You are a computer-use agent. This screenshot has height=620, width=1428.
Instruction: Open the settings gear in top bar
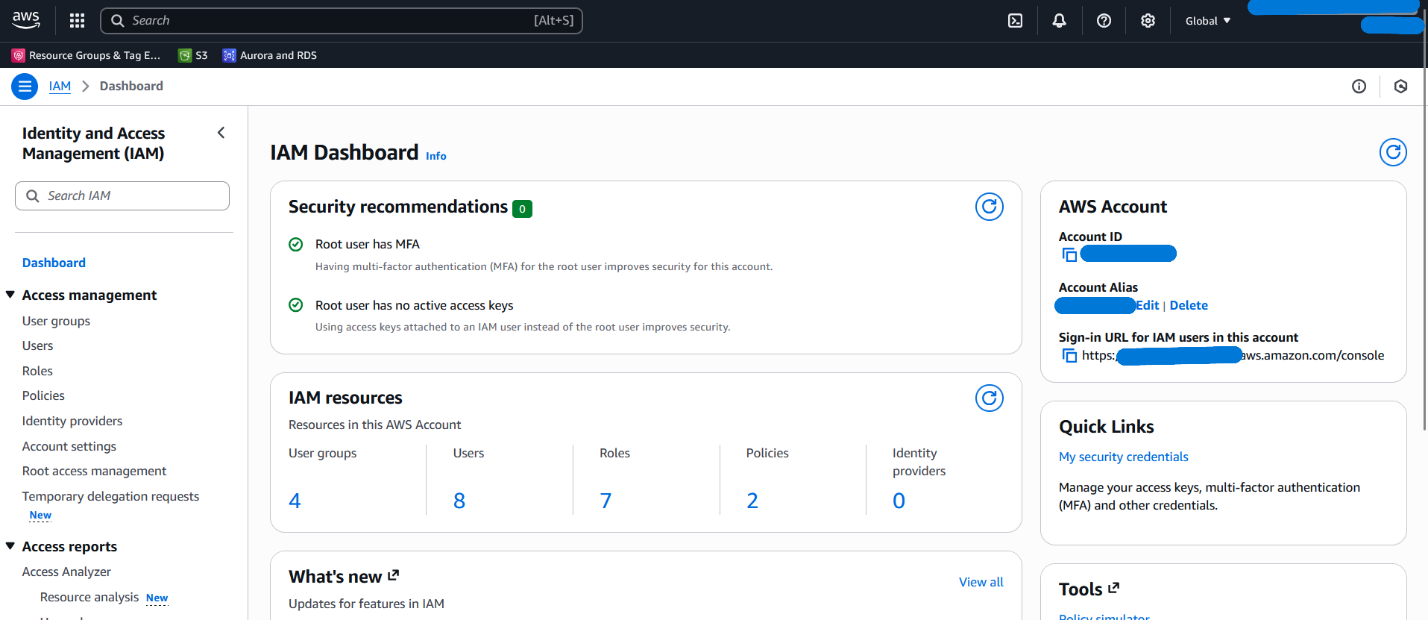coord(1148,21)
